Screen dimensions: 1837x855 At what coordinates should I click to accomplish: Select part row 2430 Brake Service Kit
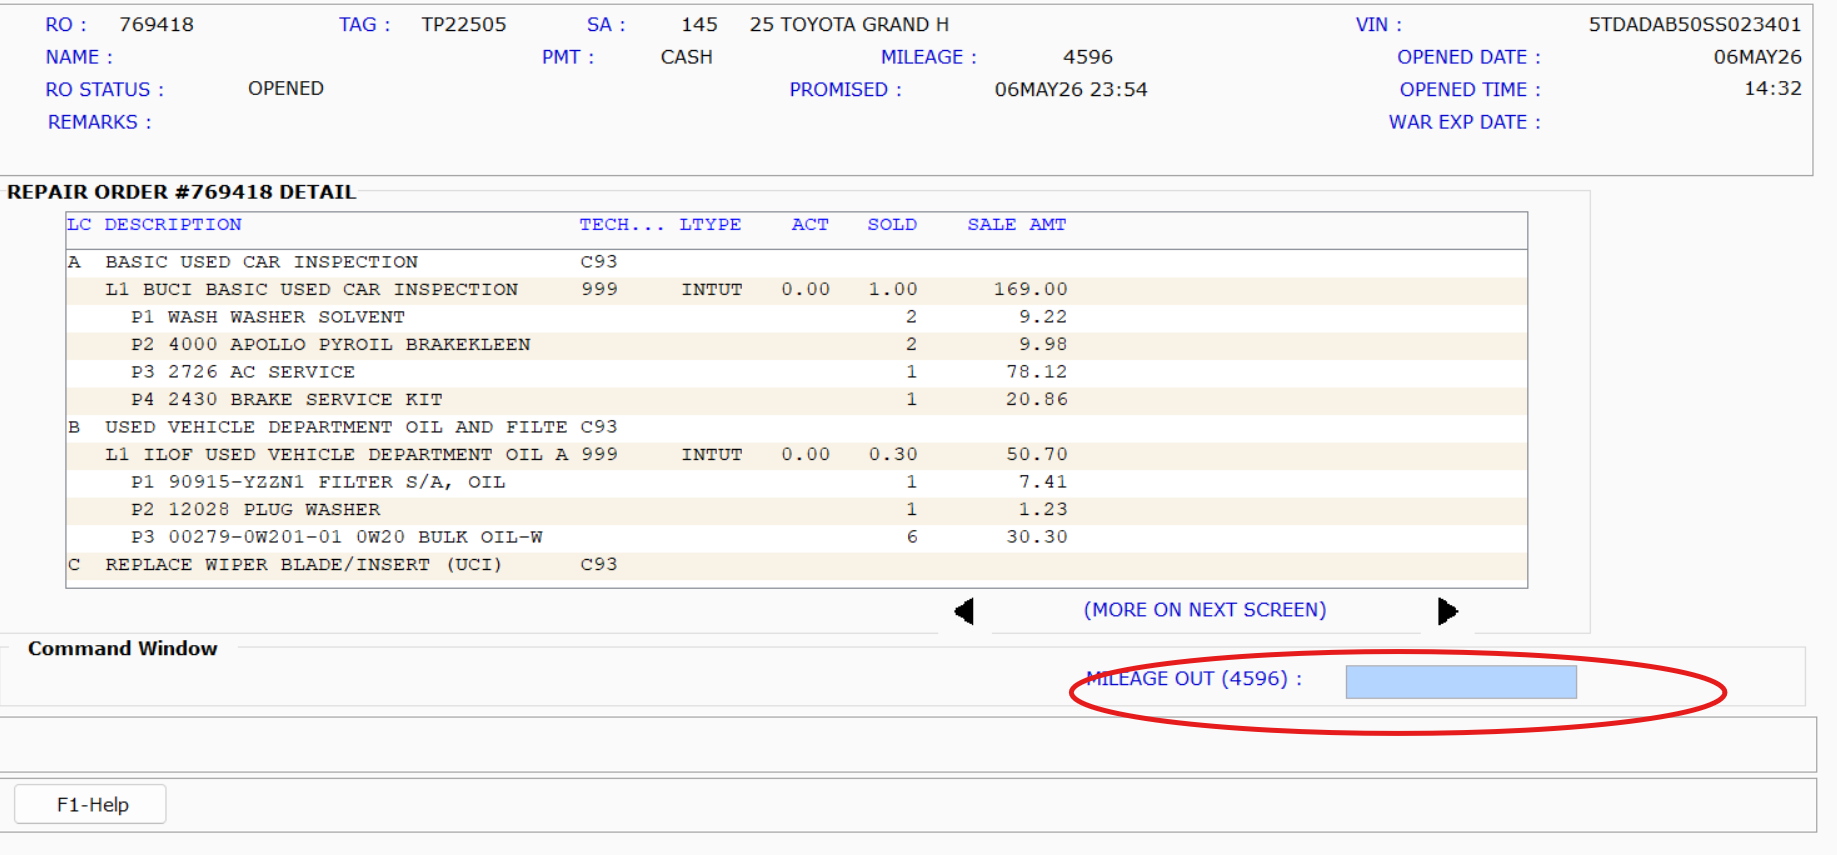tap(796, 400)
